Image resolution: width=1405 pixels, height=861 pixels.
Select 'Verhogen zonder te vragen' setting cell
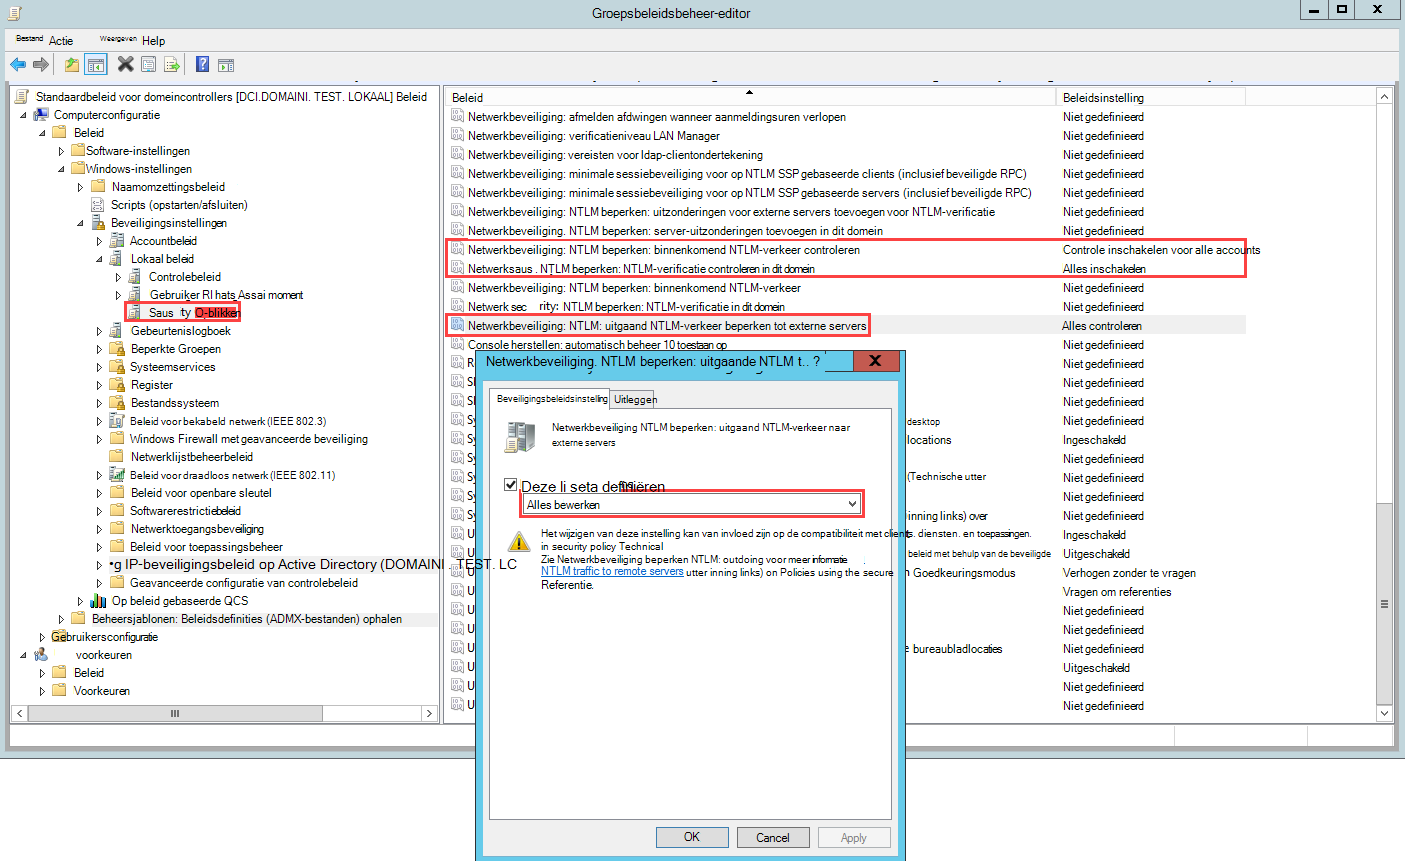pos(1129,573)
